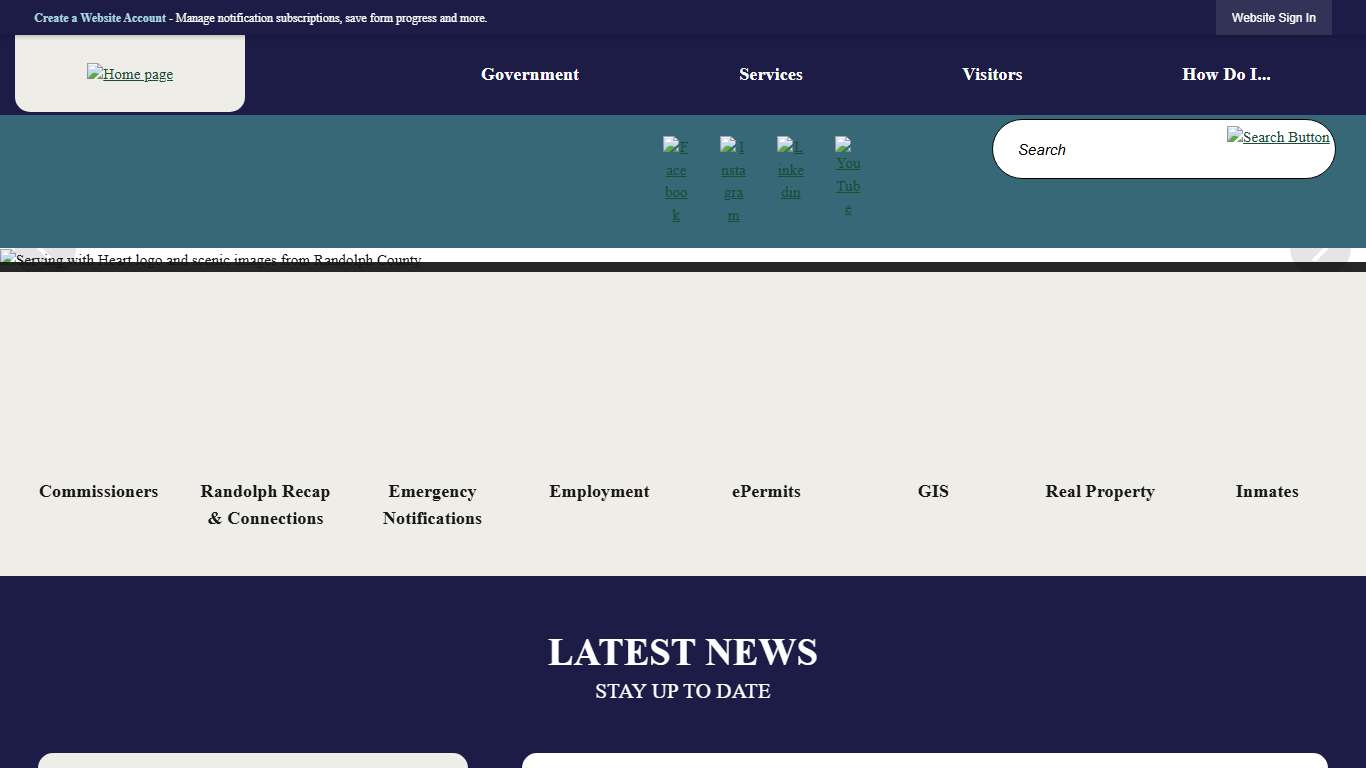1366x768 pixels.
Task: View Employment opportunities
Action: tap(599, 491)
